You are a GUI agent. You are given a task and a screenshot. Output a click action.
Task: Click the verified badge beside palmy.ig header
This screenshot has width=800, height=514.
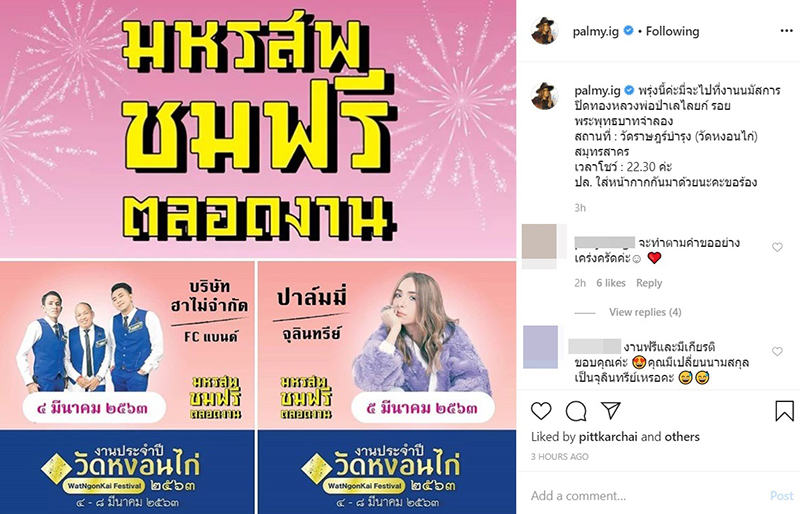(x=629, y=31)
